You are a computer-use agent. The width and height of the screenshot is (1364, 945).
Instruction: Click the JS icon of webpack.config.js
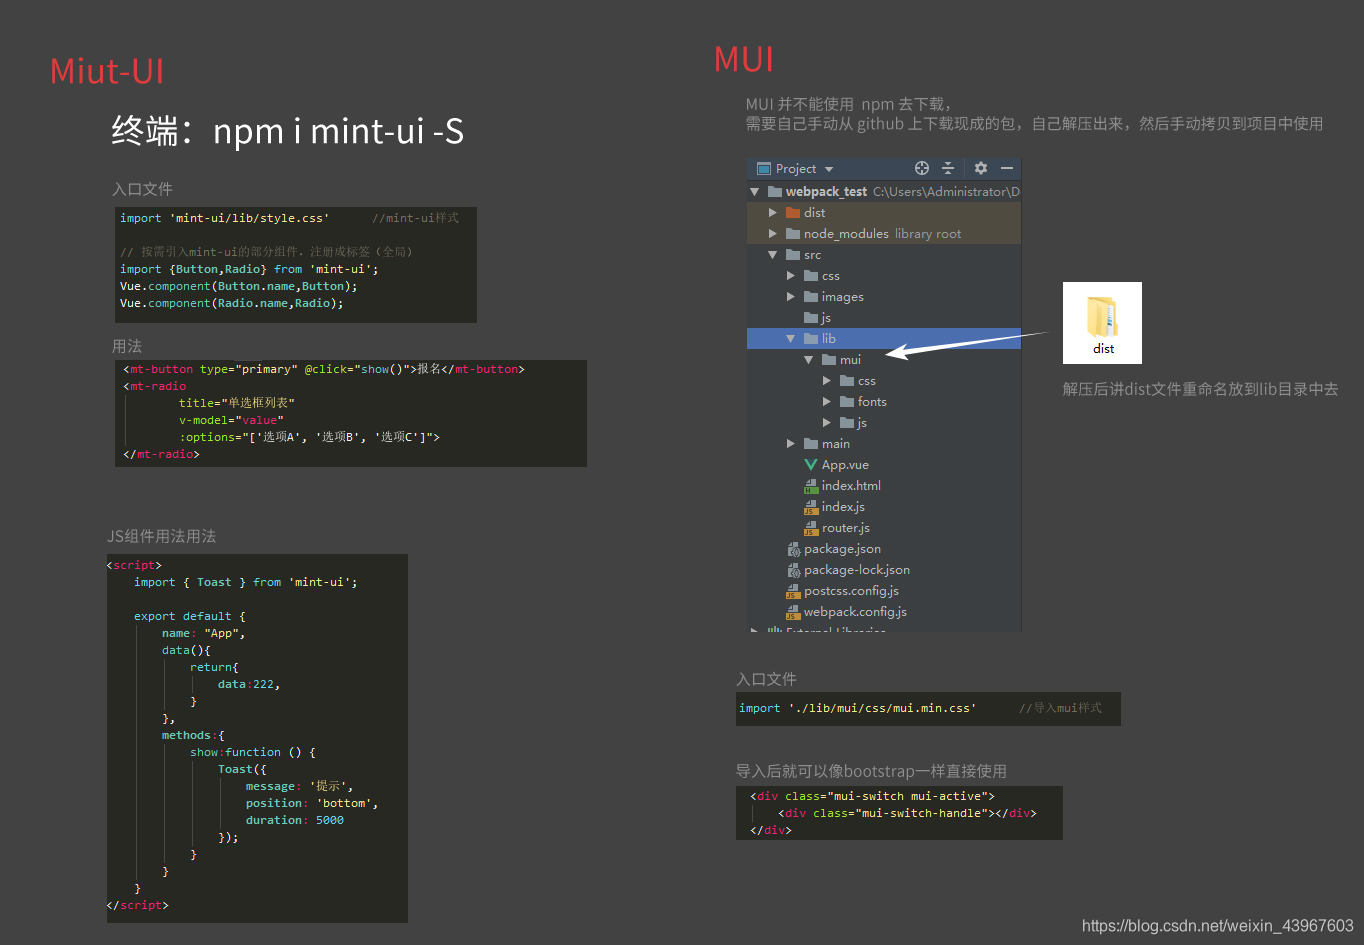[x=794, y=612]
